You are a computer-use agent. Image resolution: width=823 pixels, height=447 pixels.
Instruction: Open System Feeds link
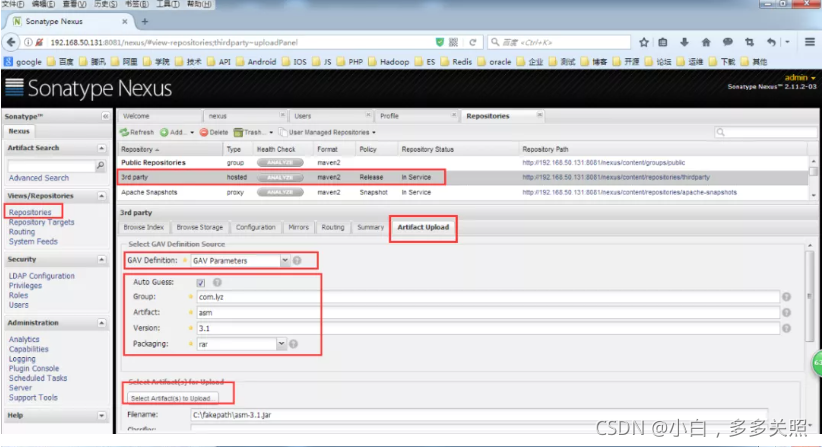(x=33, y=242)
